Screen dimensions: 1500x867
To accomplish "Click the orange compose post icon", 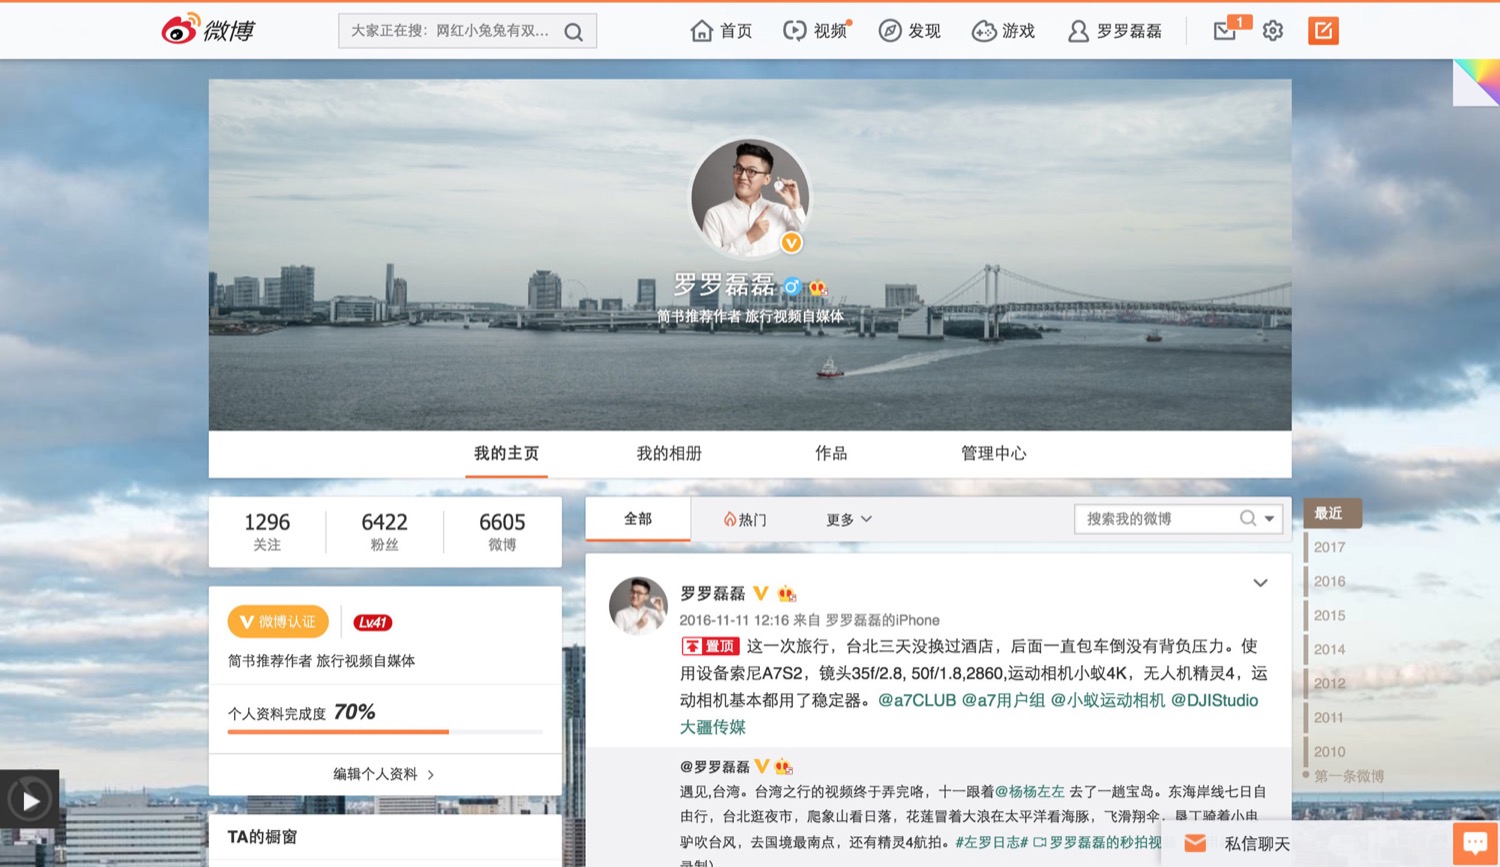I will 1322,31.
